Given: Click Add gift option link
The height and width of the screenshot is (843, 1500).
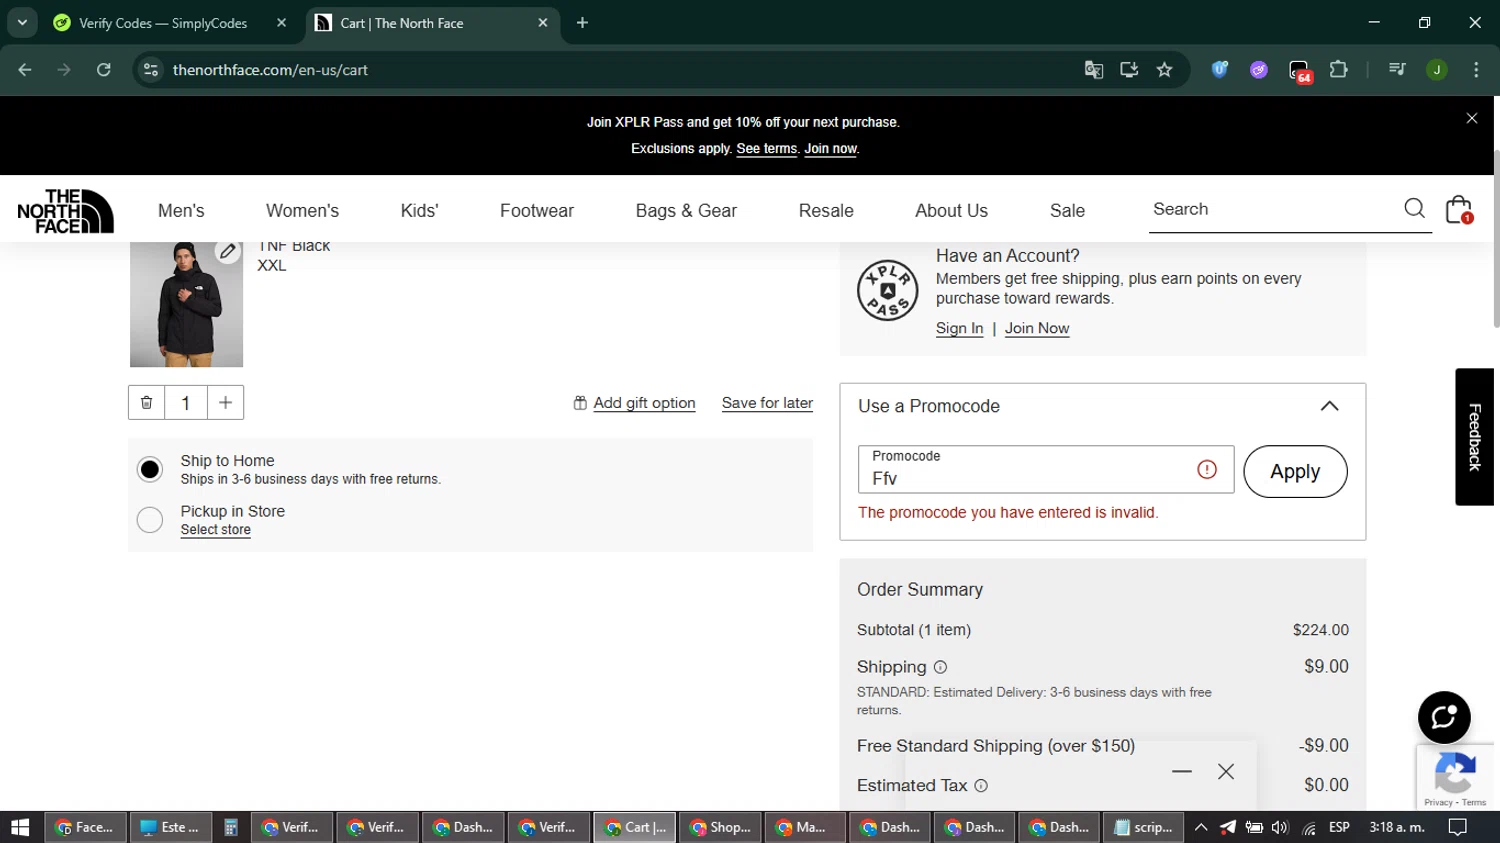Looking at the screenshot, I should [644, 403].
